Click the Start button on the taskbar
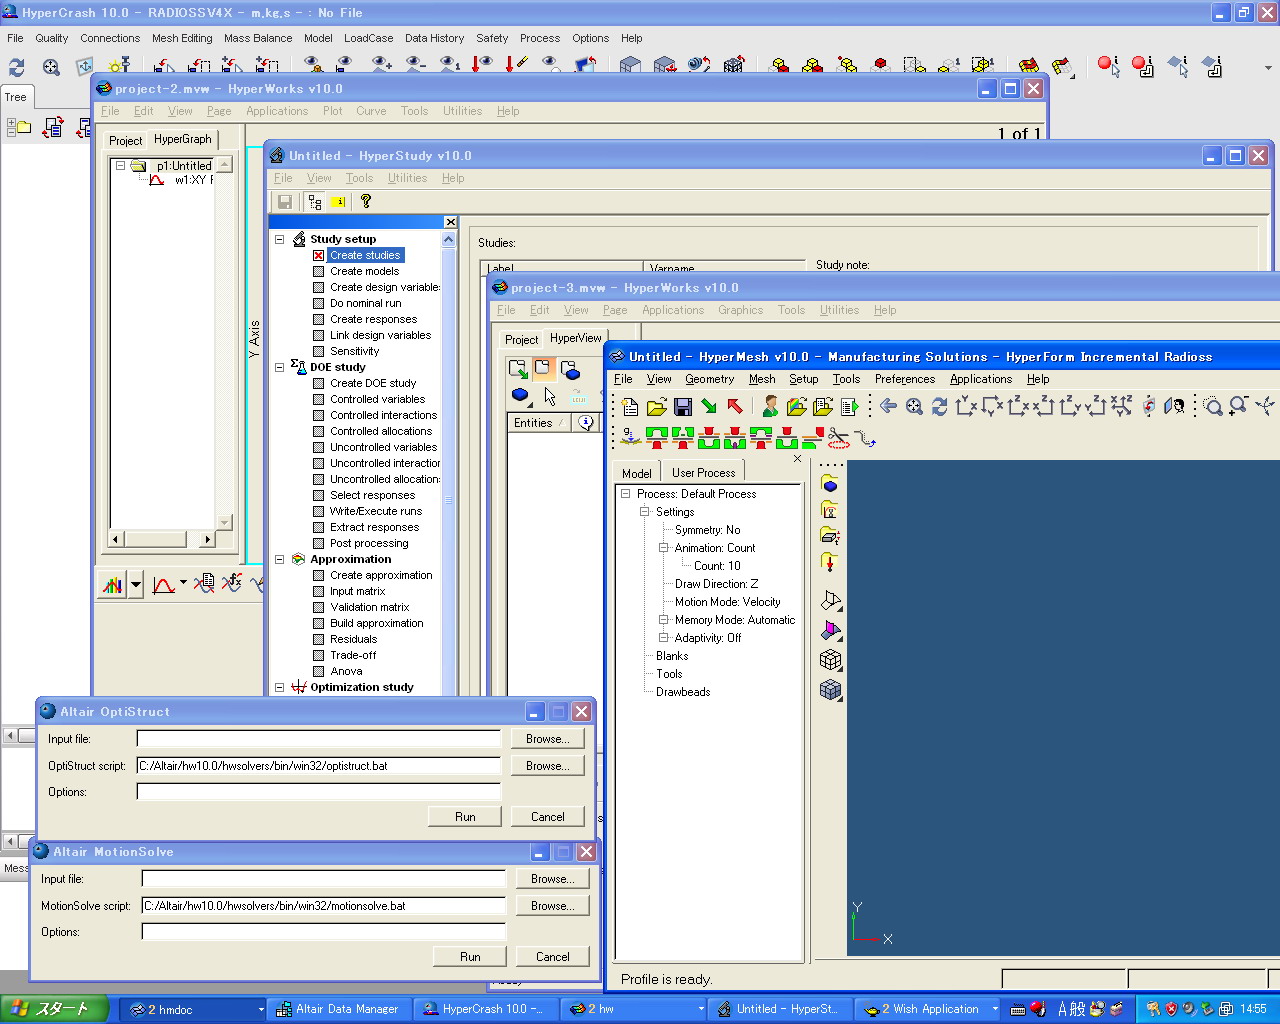Viewport: 1280px width, 1024px height. click(52, 1009)
